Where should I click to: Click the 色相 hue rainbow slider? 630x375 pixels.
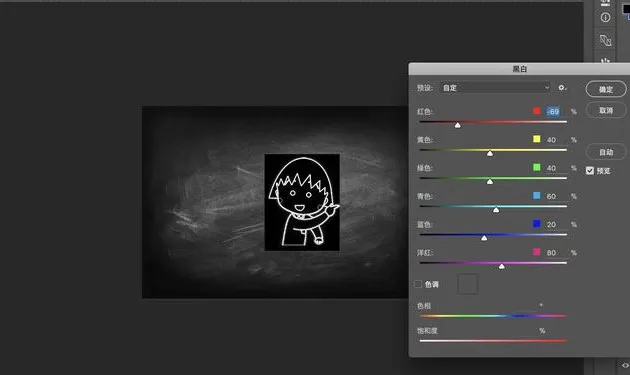(493, 316)
